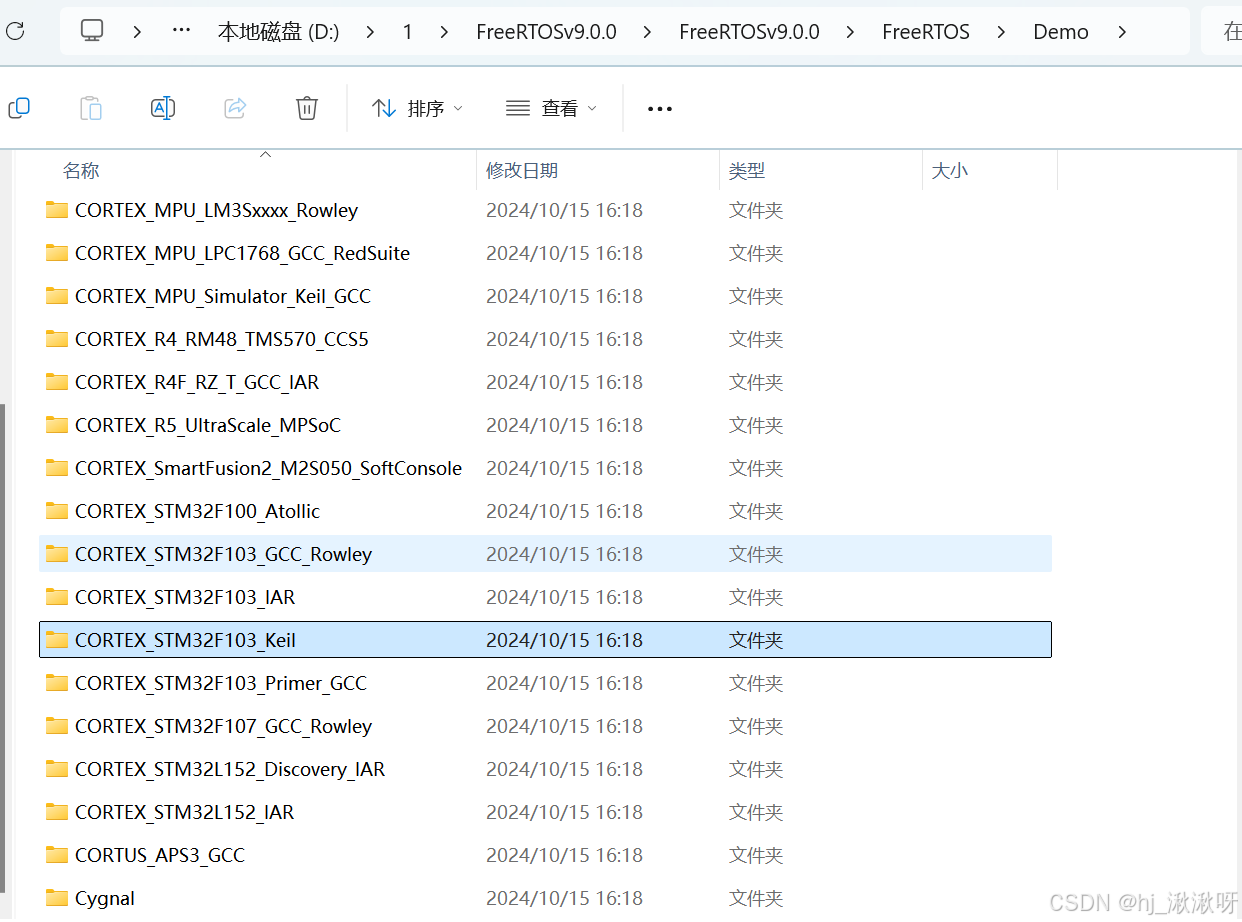Screen dimensions: 1242x922
Task: Click the copy icon in toolbar
Action: [x=19, y=108]
